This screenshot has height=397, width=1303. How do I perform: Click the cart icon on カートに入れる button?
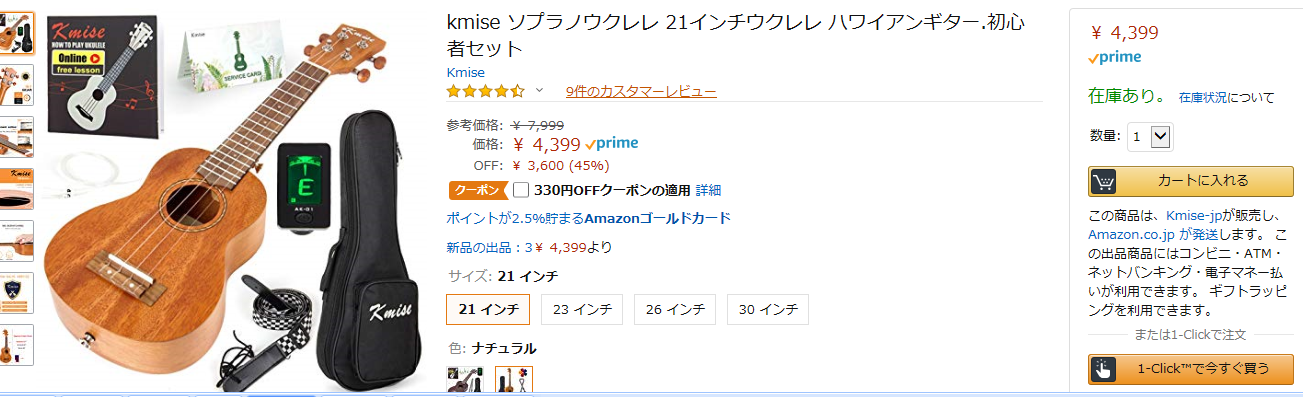1104,181
